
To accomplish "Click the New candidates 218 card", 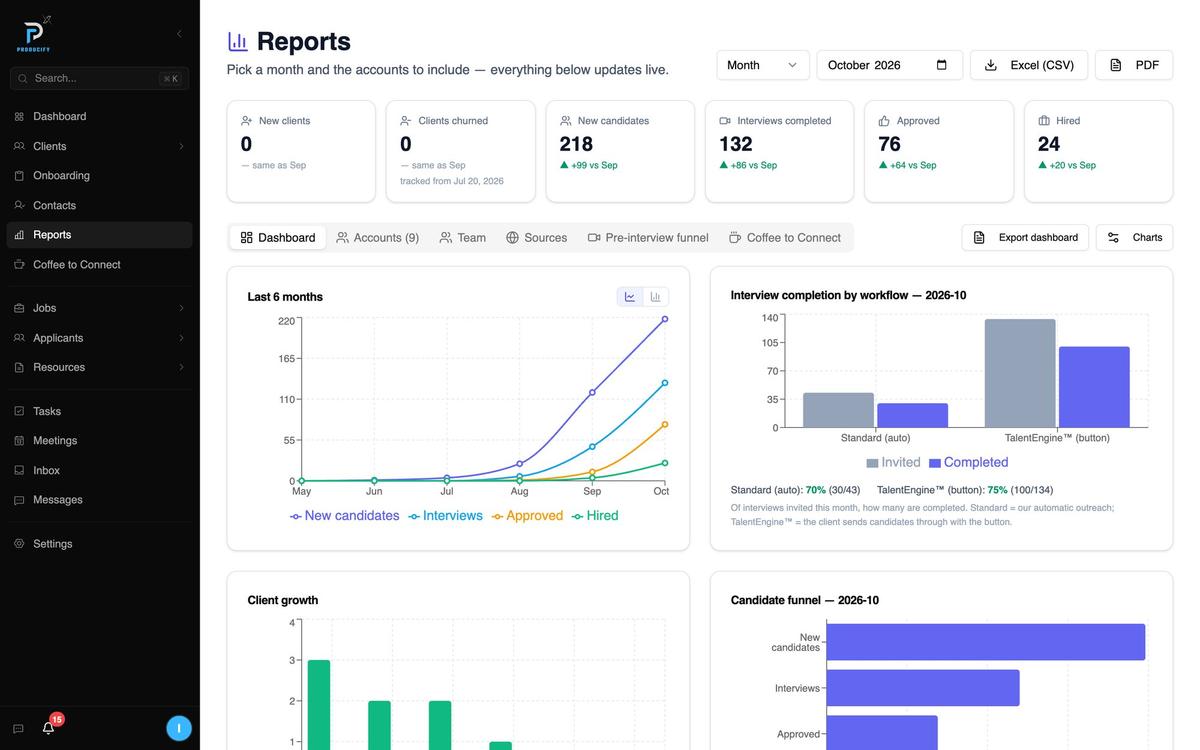I will pyautogui.click(x=620, y=151).
